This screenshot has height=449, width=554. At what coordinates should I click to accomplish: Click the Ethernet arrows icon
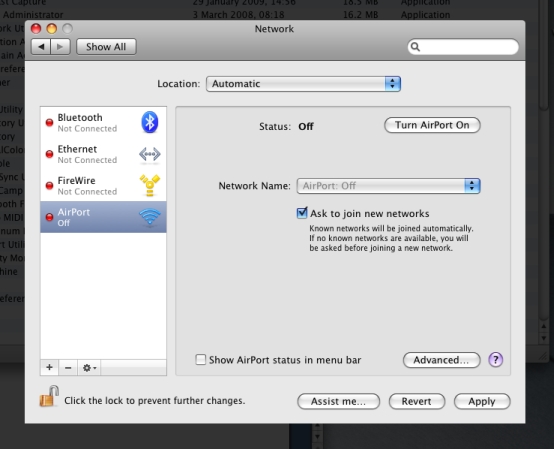[150, 154]
